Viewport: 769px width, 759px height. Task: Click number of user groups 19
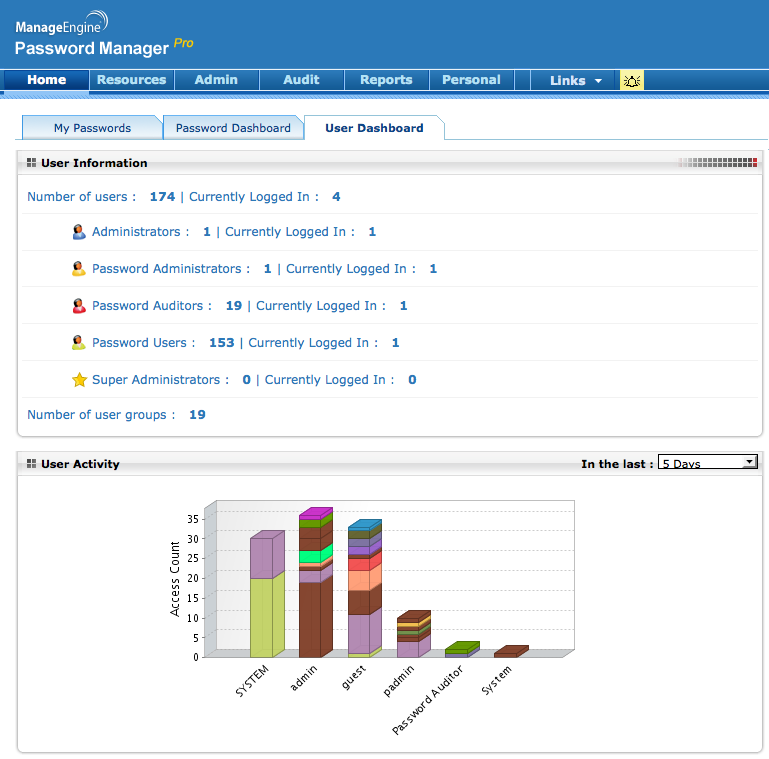coord(197,415)
